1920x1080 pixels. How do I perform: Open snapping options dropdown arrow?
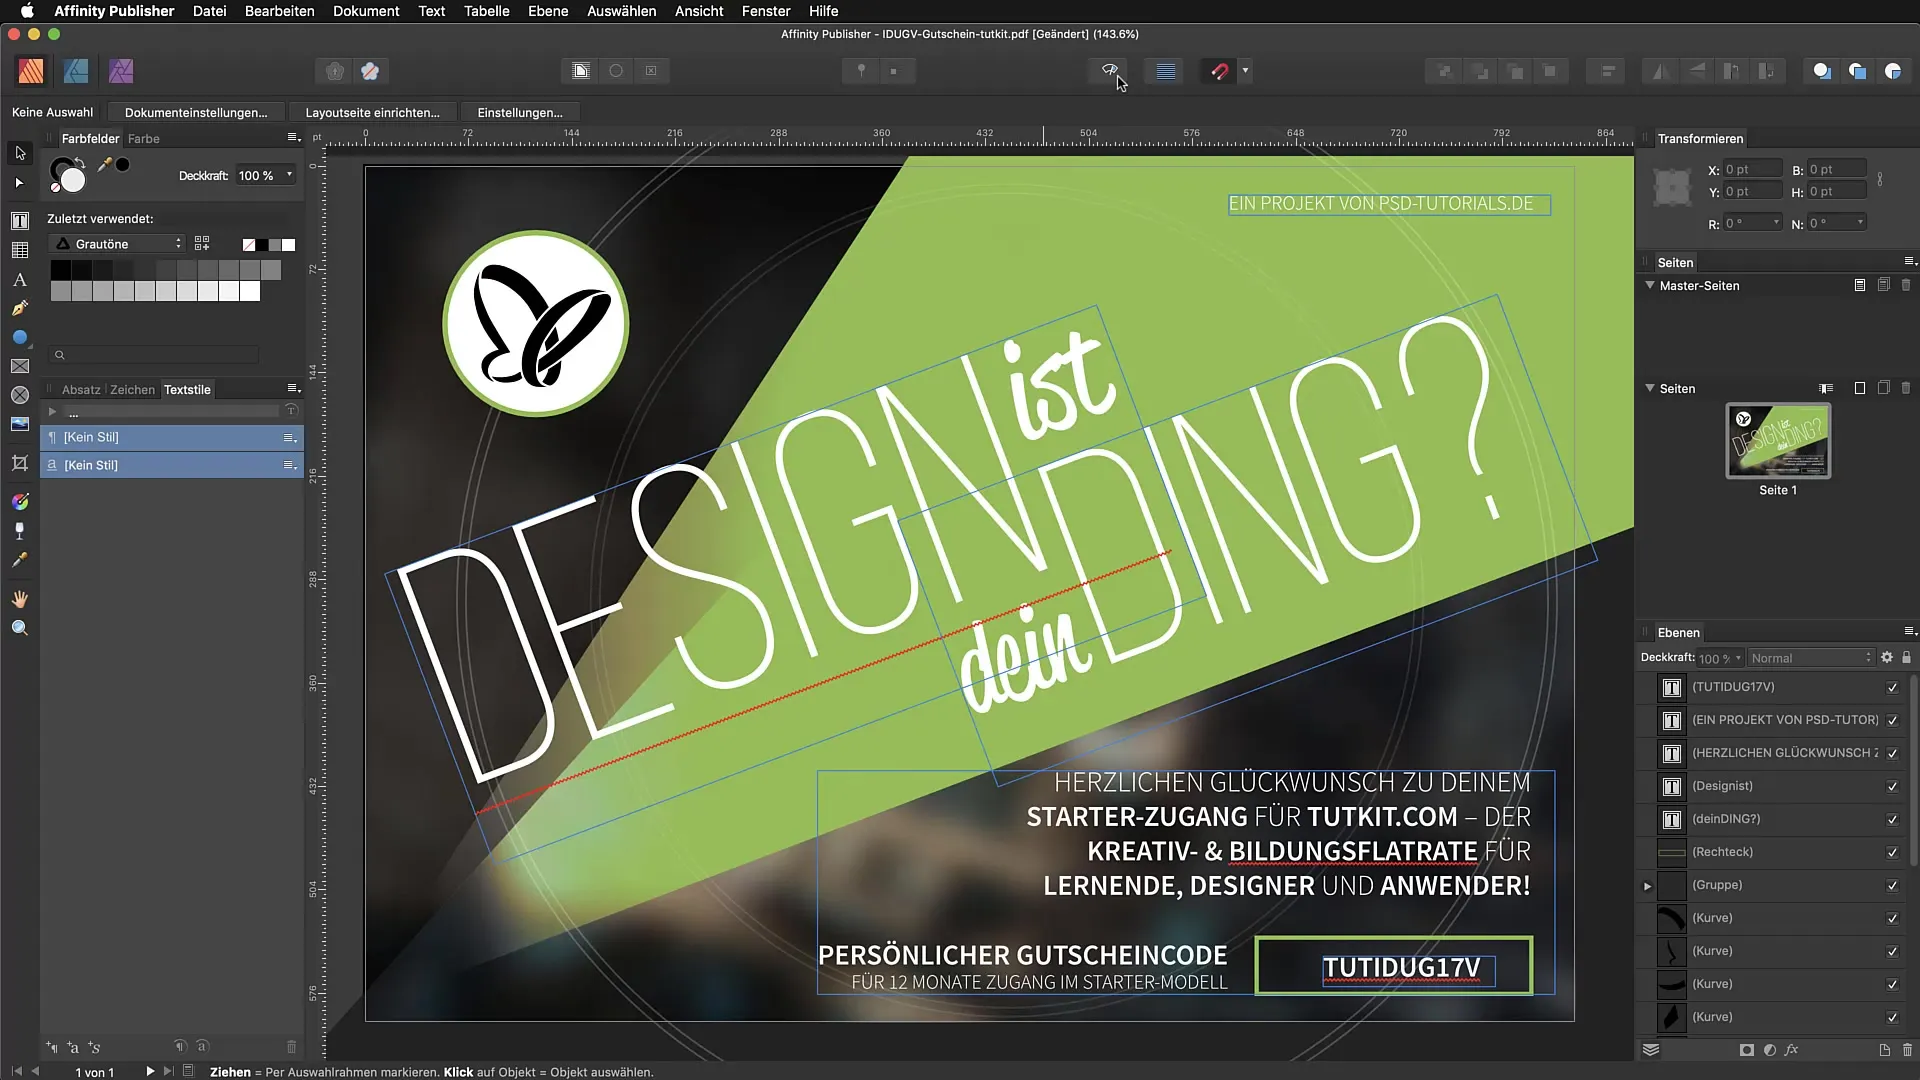tap(1245, 71)
